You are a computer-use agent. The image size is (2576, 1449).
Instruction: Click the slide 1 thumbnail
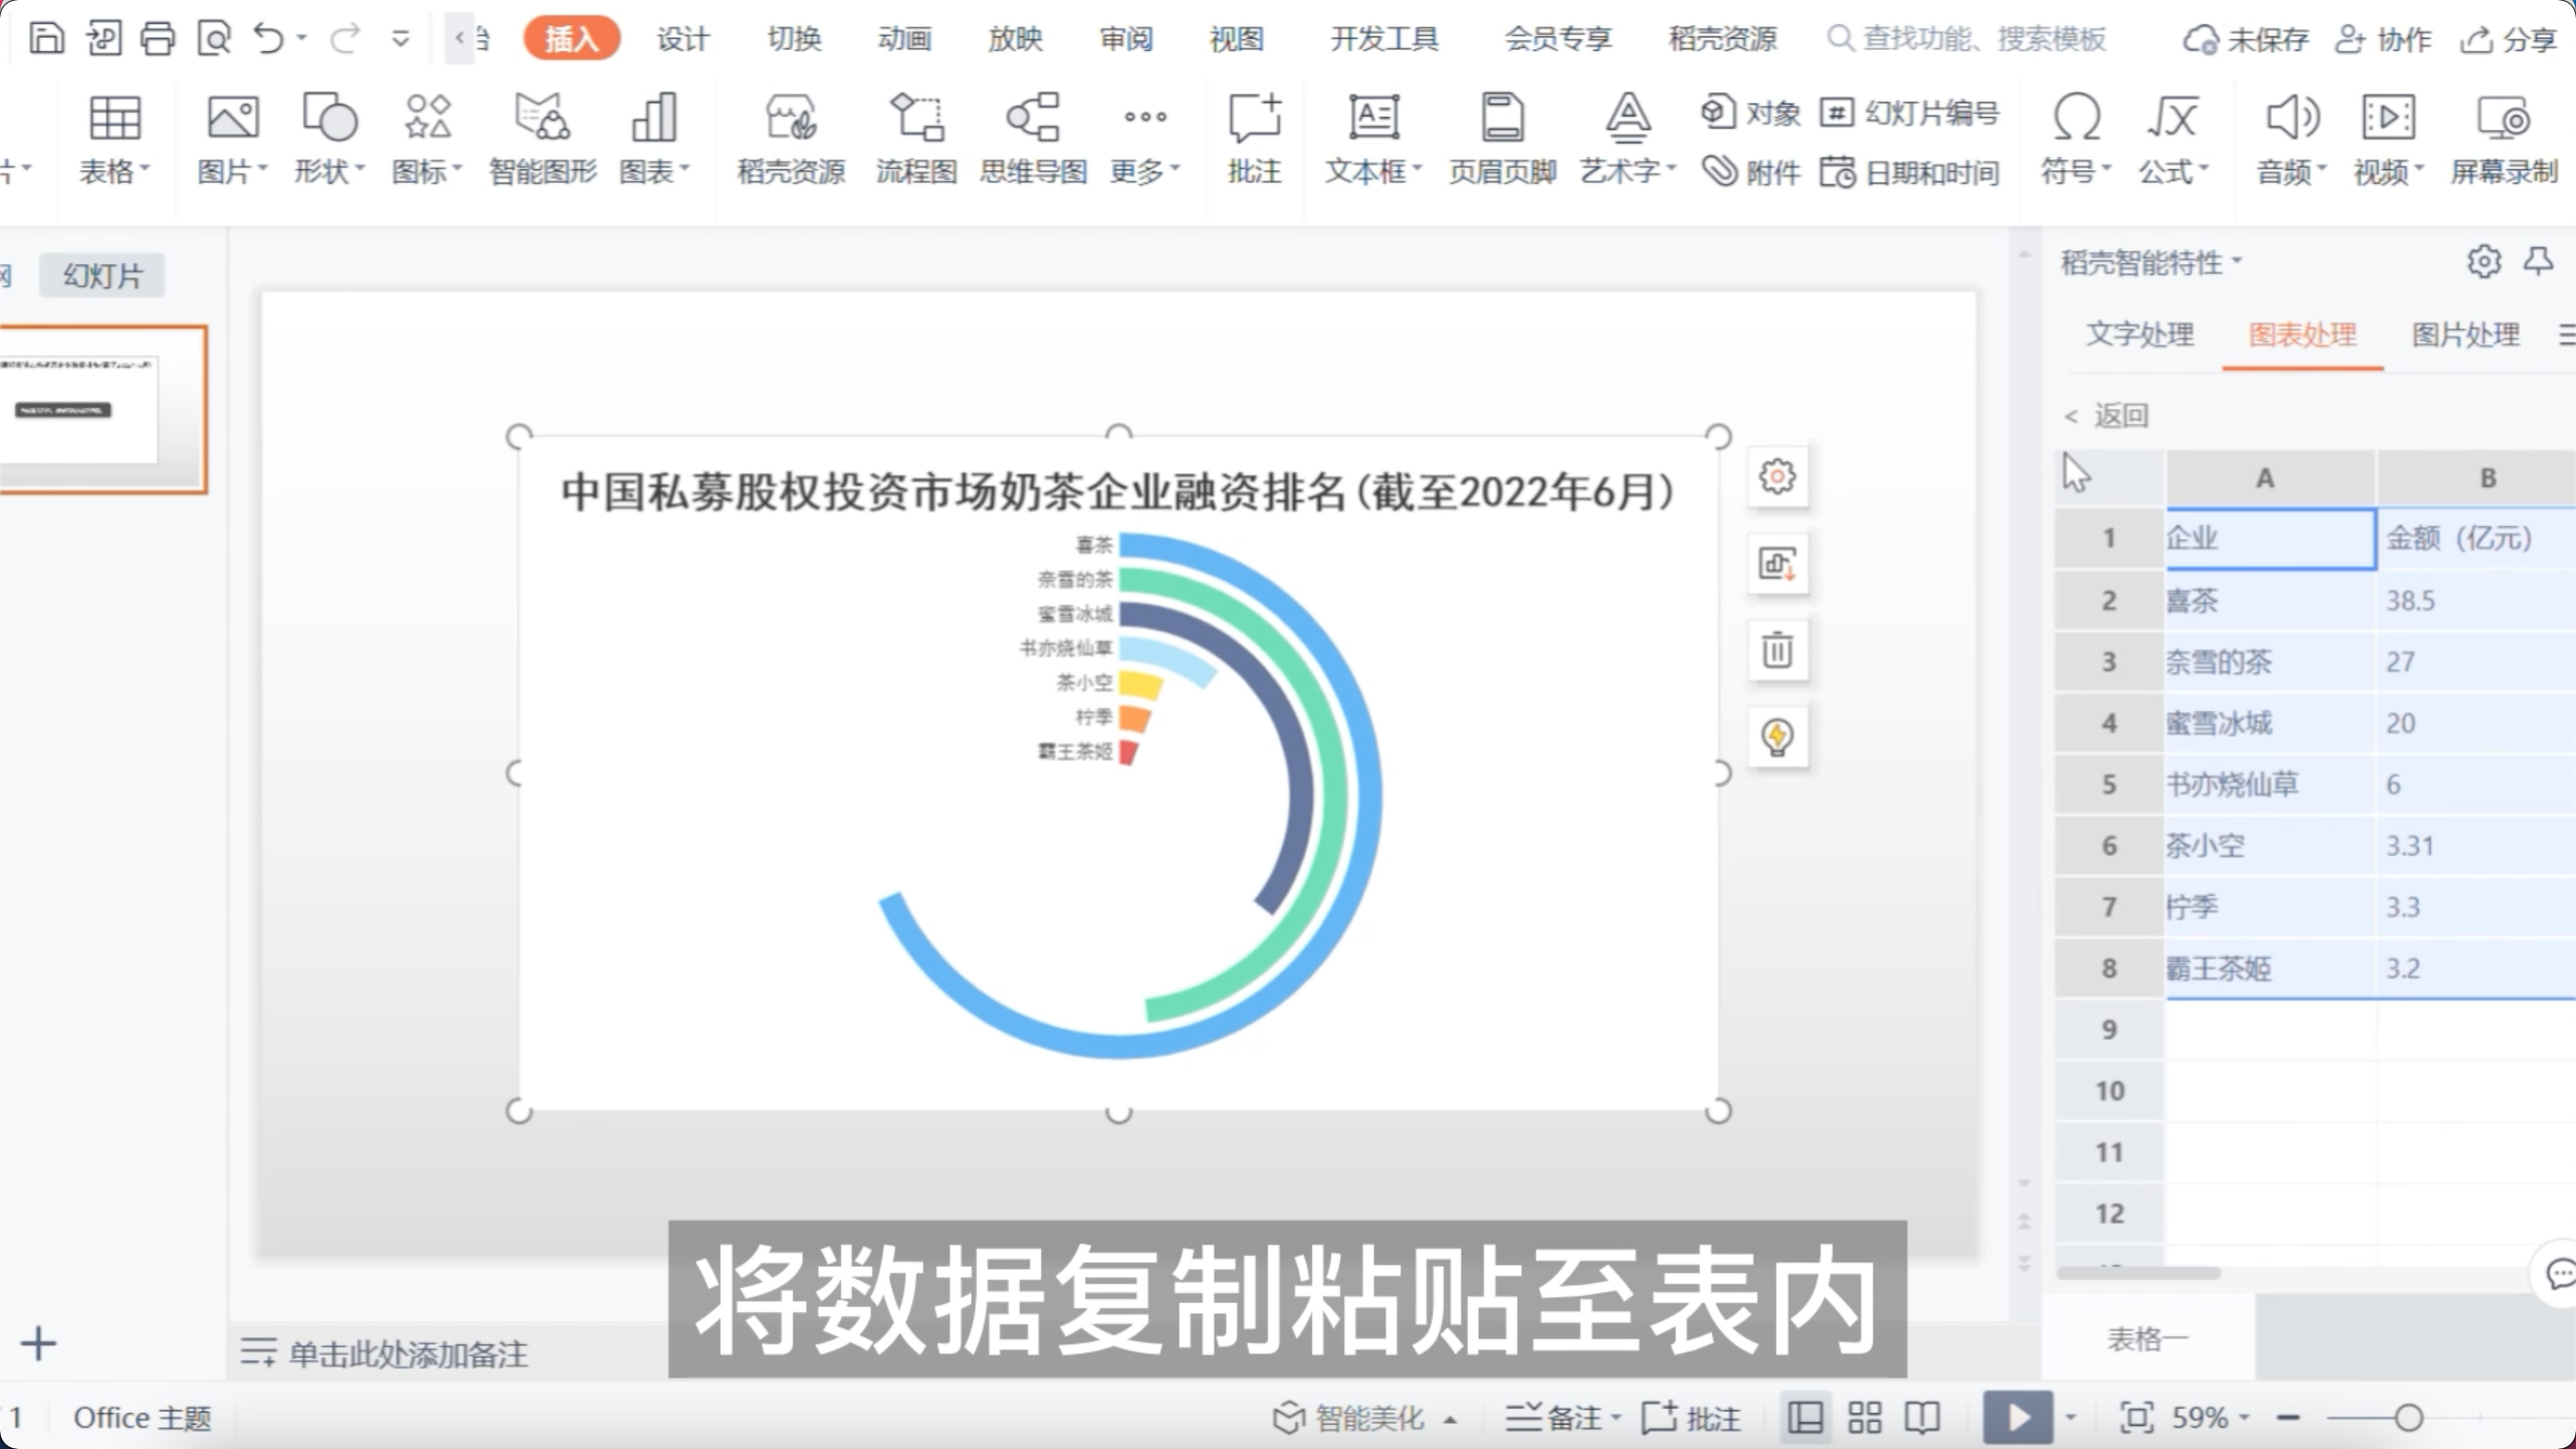click(102, 409)
